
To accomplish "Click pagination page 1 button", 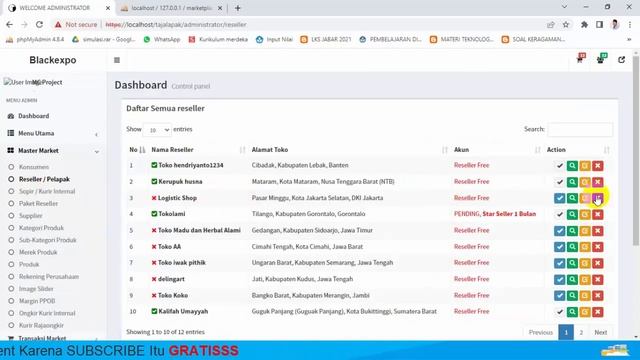I will coord(566,332).
